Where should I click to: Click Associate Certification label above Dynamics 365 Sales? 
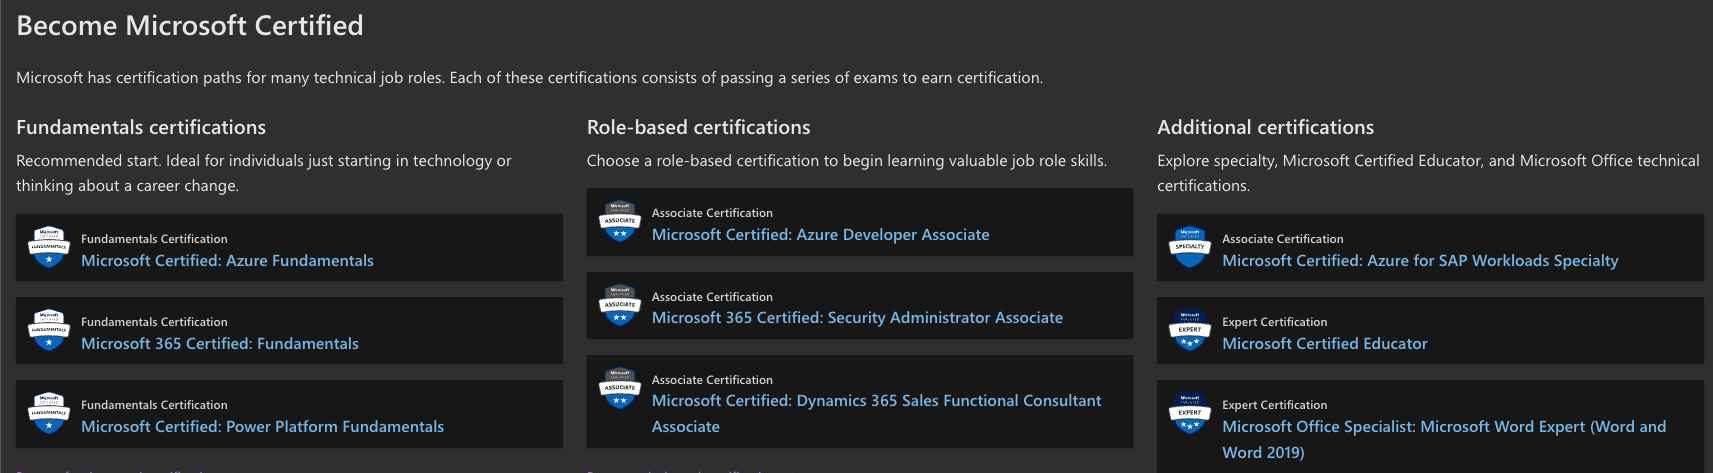click(712, 380)
